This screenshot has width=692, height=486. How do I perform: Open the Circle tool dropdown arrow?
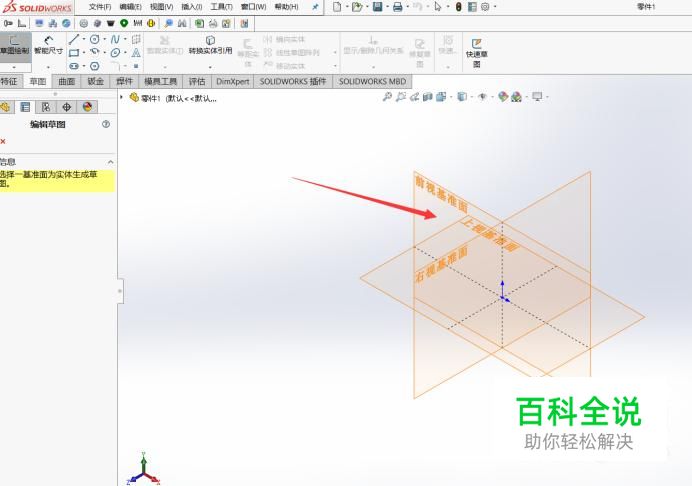(x=104, y=39)
